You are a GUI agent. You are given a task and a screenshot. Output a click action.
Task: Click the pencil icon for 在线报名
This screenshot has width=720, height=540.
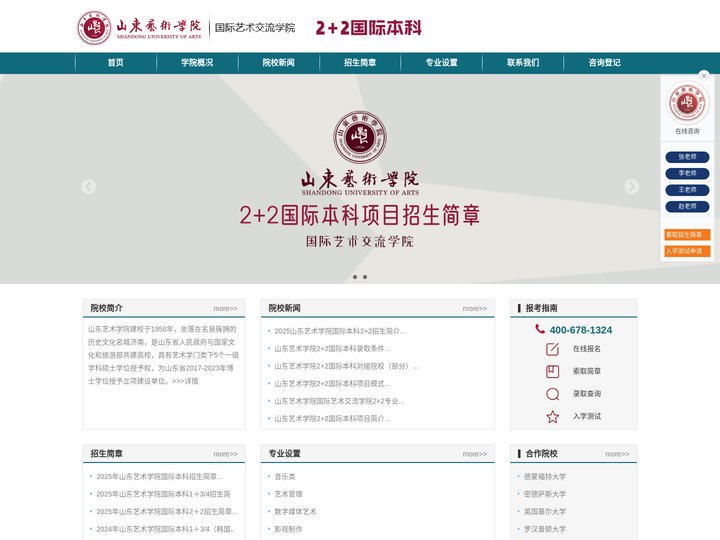(x=552, y=349)
